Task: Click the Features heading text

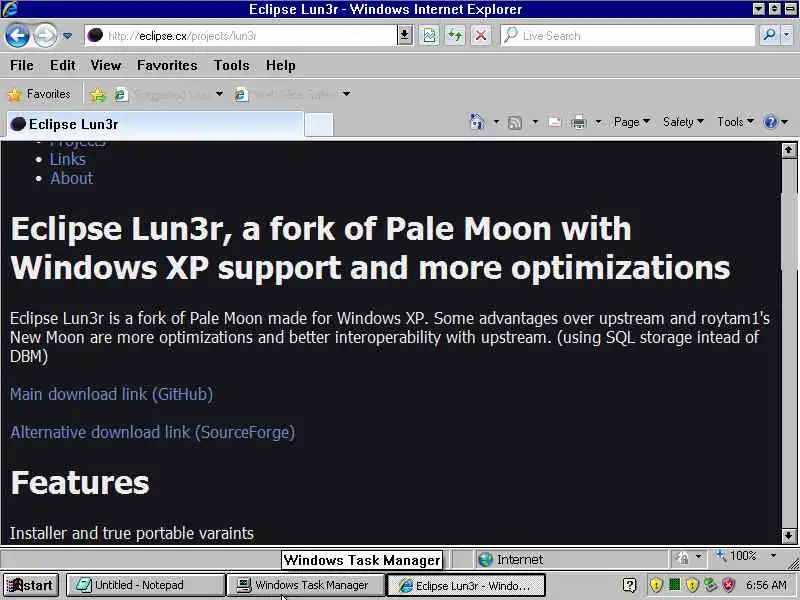Action: pyautogui.click(x=80, y=483)
